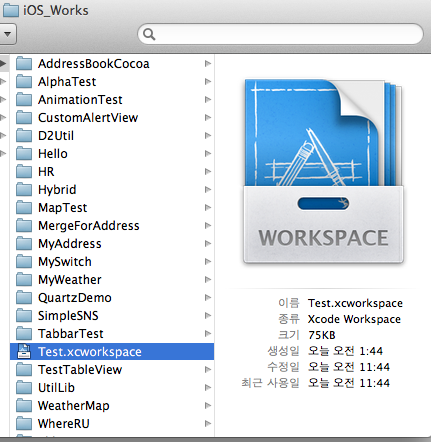The width and height of the screenshot is (431, 442).
Task: Select the TabbarTest folder name
Action: click(71, 334)
